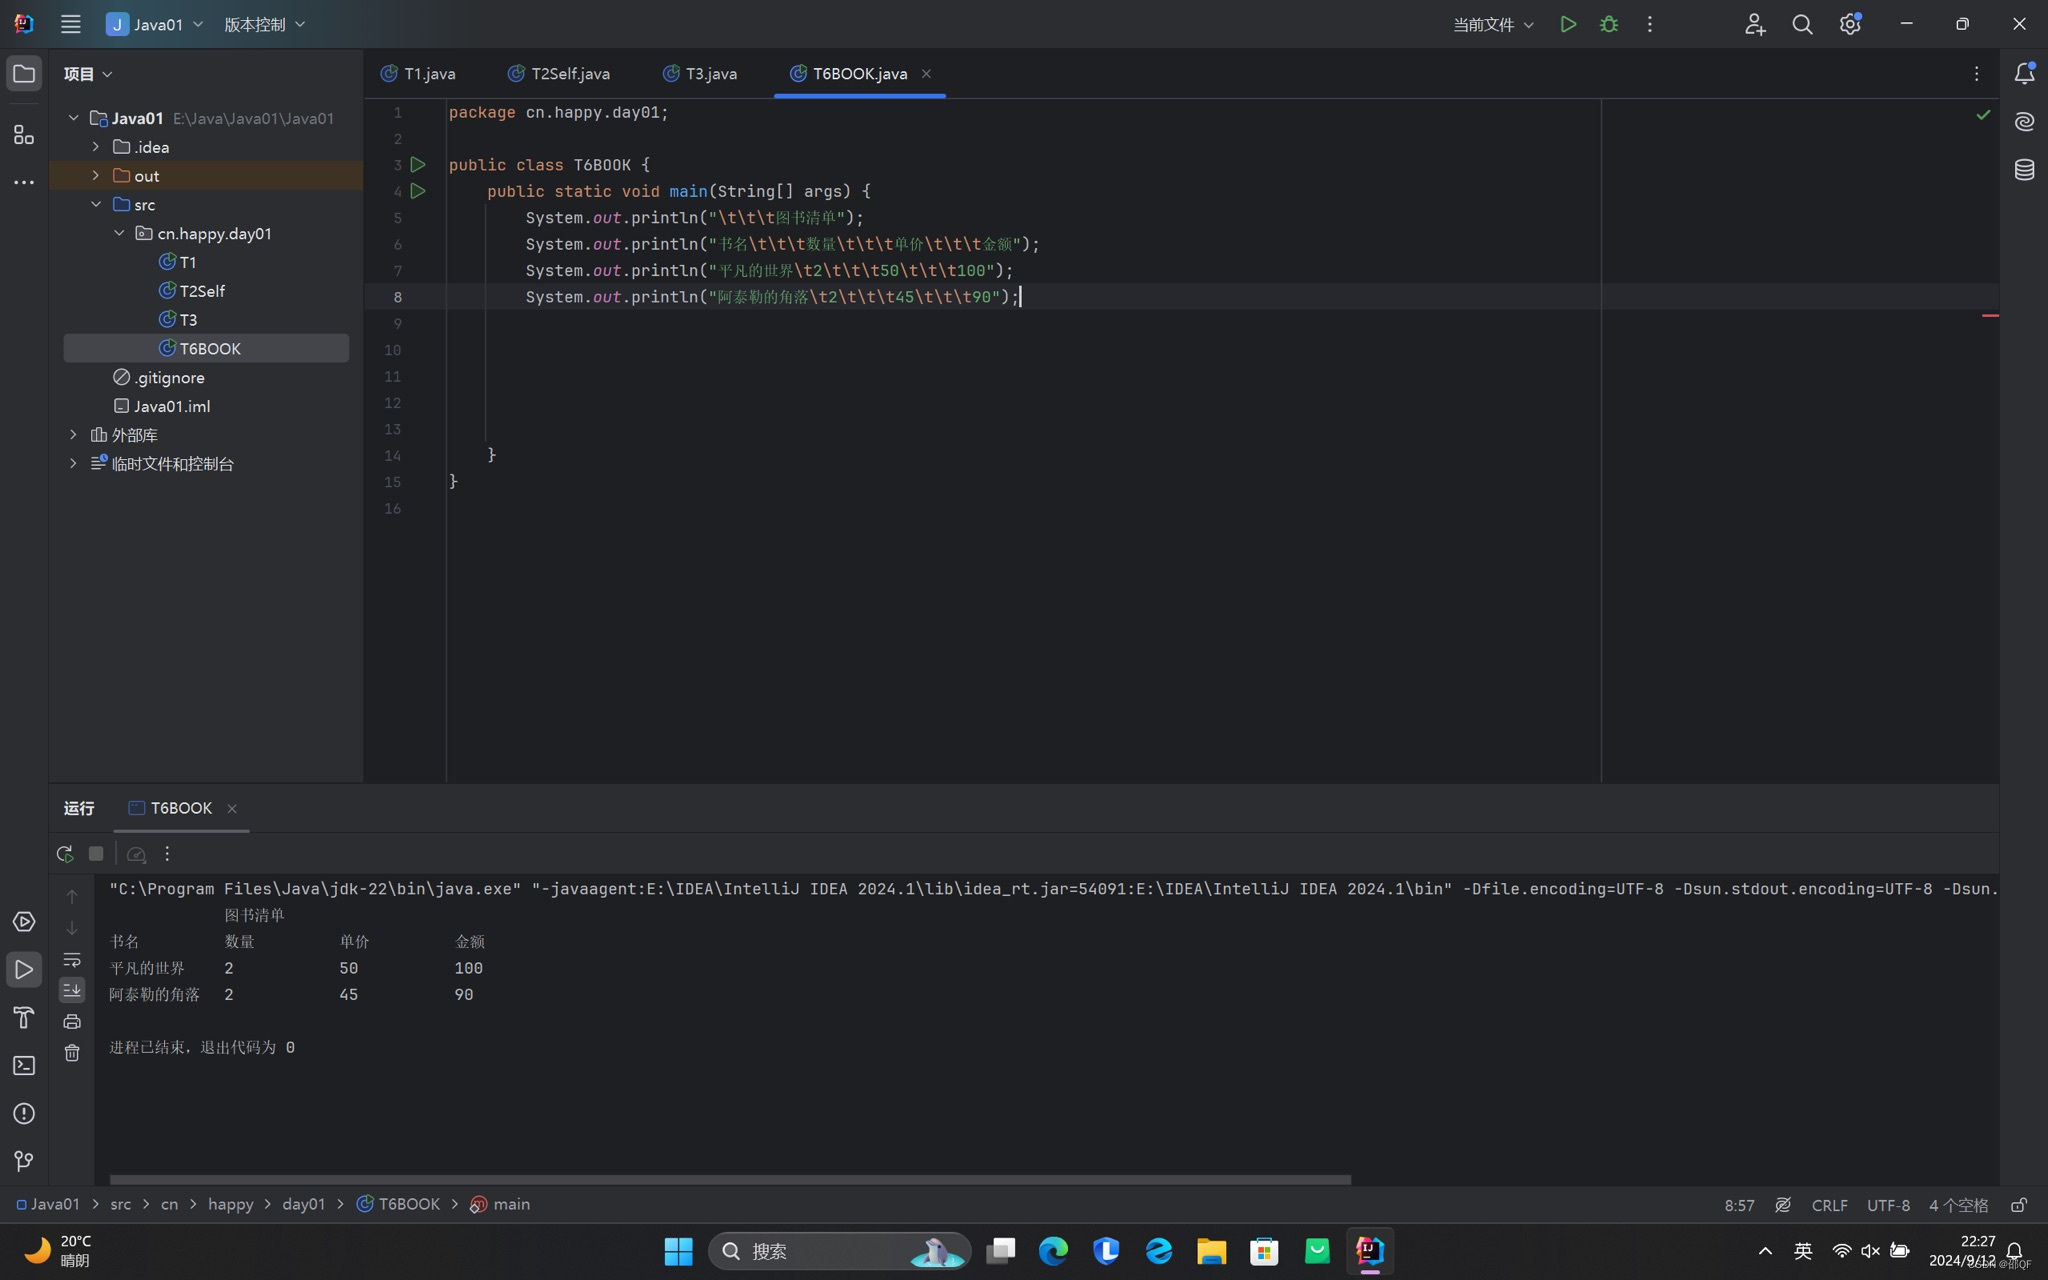Expand 临时文件和控制台 node
Viewport: 2048px width, 1280px height.
pyautogui.click(x=73, y=464)
